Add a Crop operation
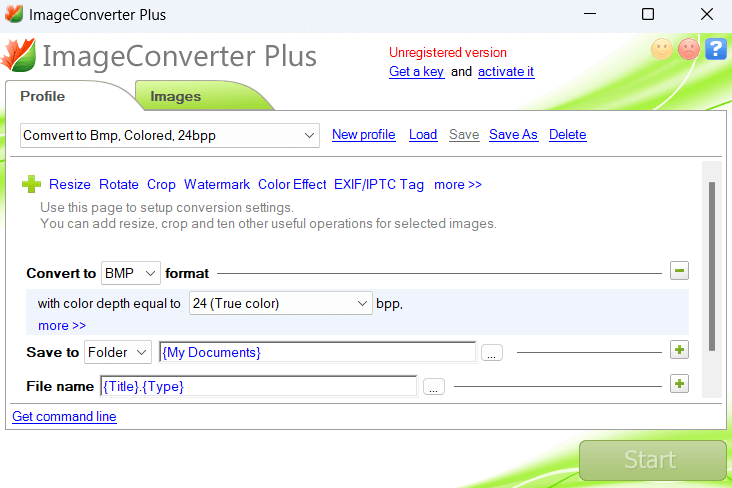This screenshot has width=732, height=488. click(x=161, y=184)
